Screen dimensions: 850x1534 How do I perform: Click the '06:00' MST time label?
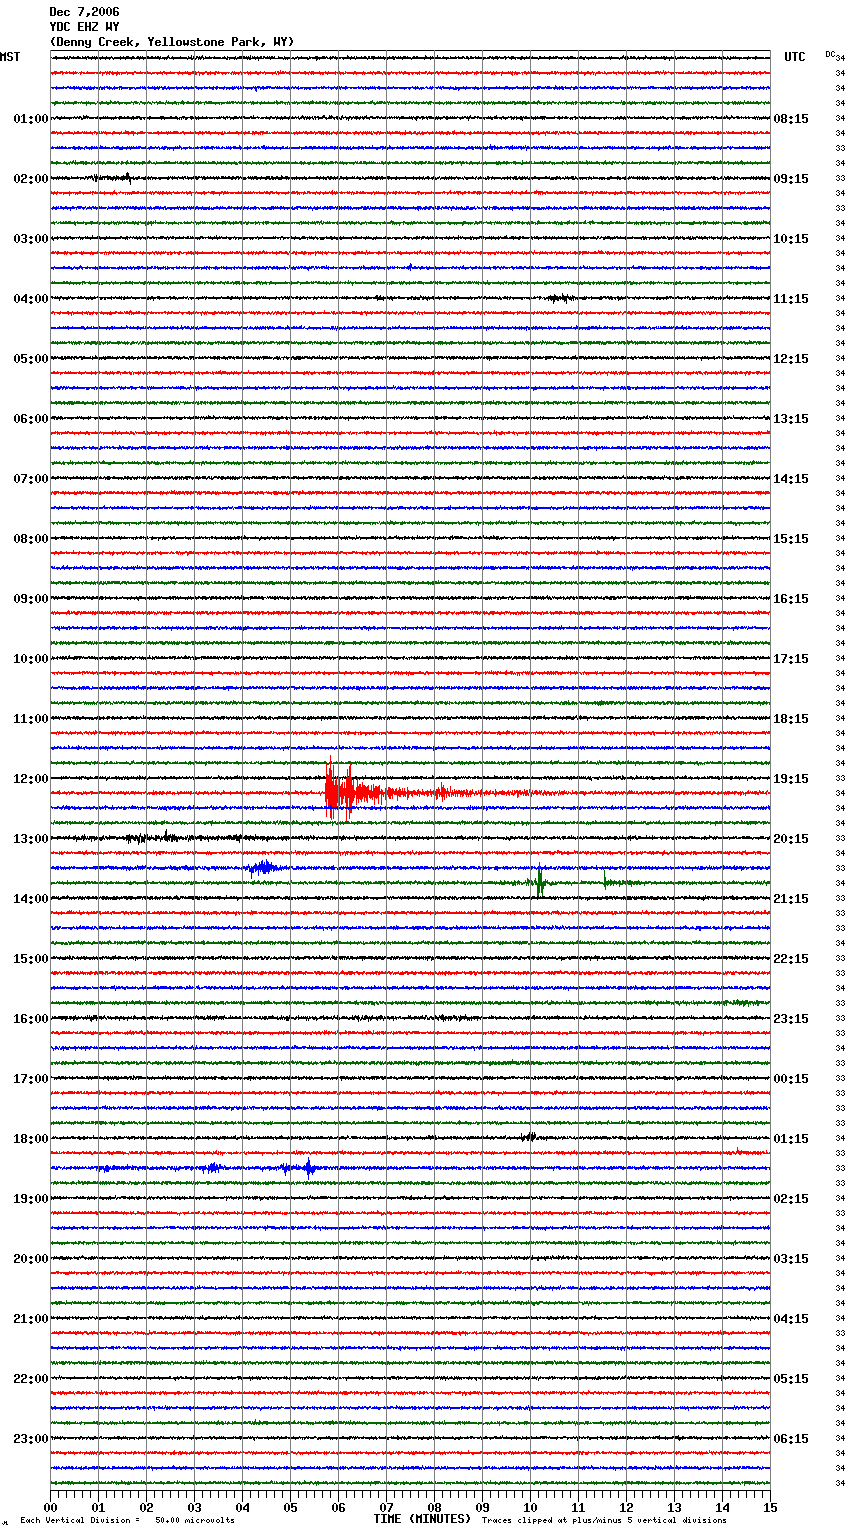31,419
